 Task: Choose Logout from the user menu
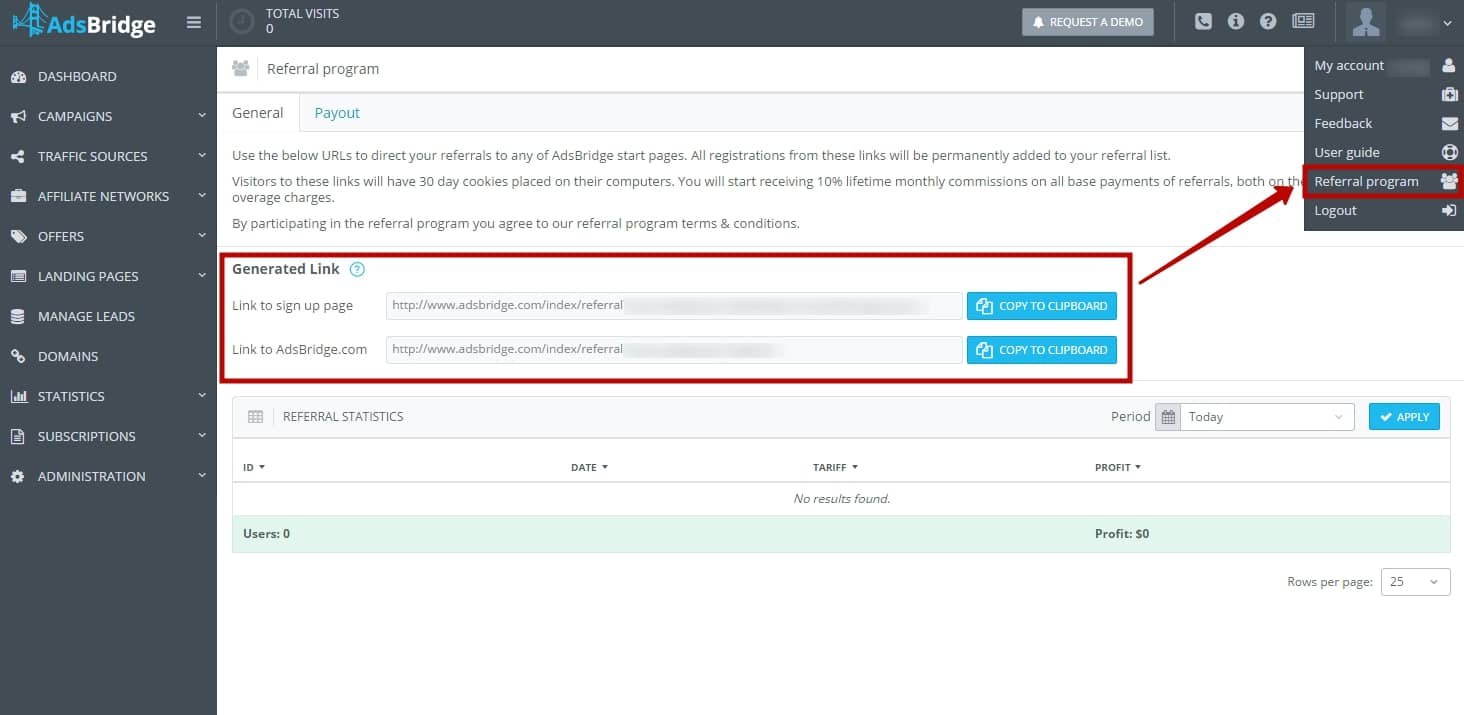click(x=1383, y=210)
